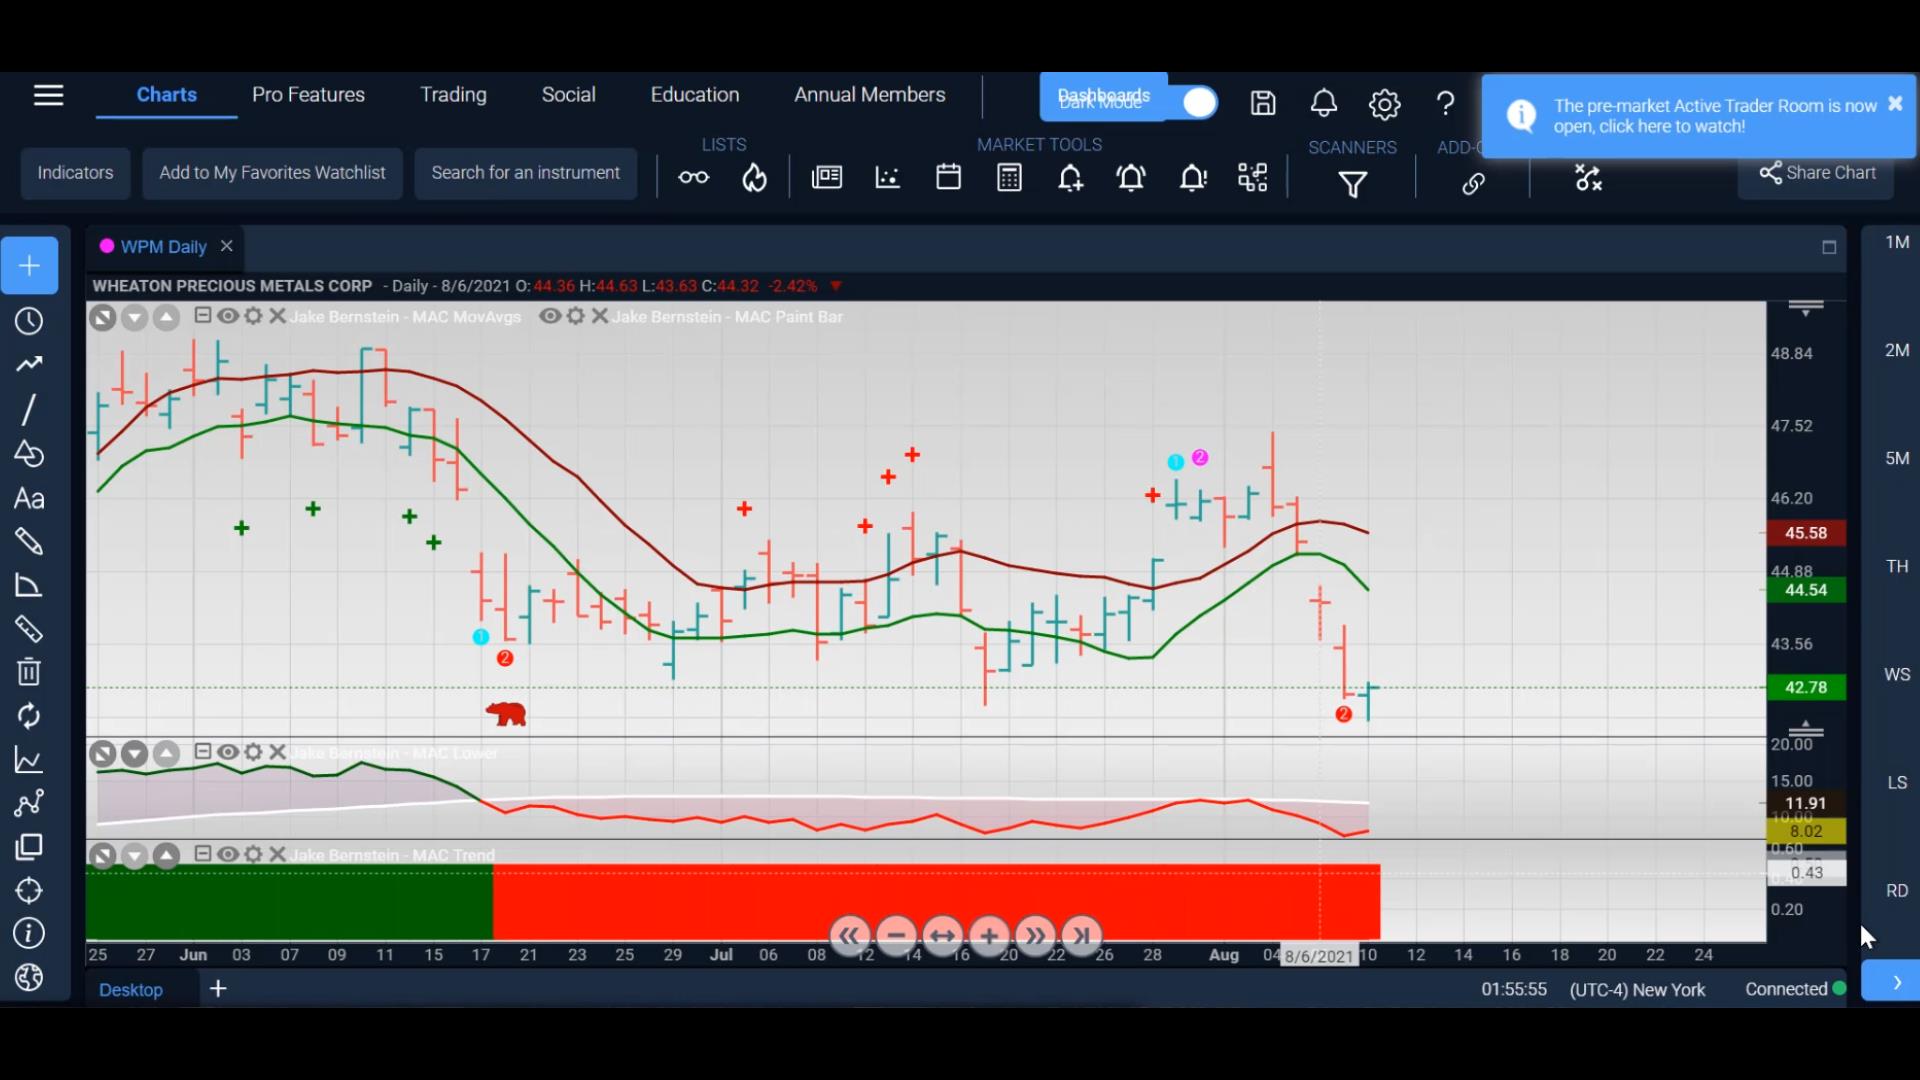Collapse MAC MovAvgs legend with minus box

202,315
